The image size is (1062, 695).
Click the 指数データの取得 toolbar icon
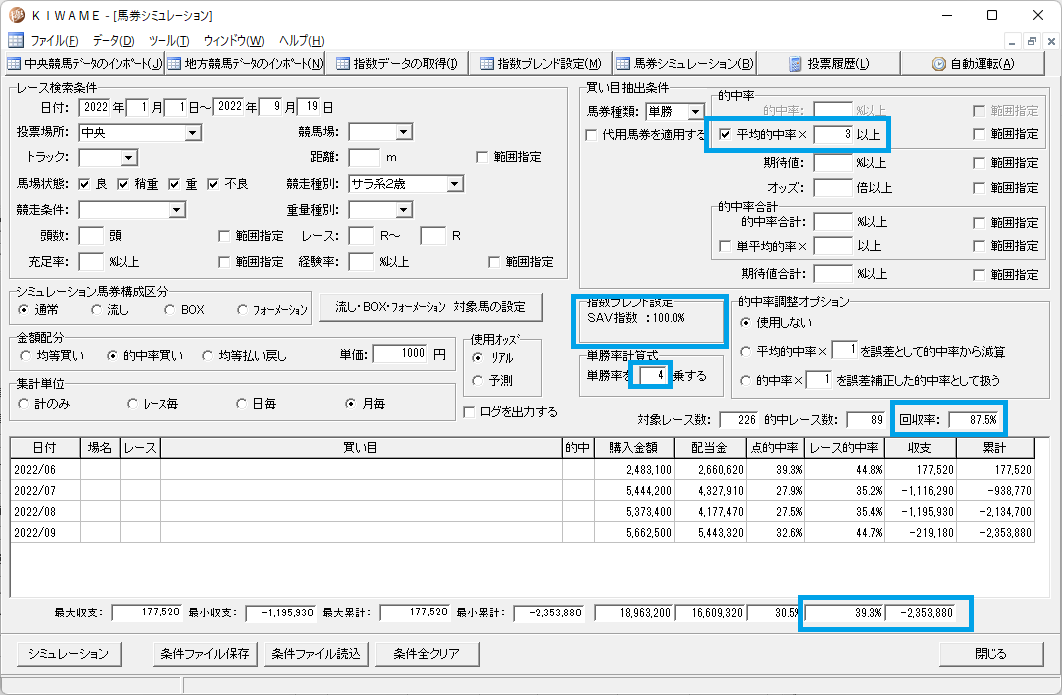pyautogui.click(x=343, y=64)
